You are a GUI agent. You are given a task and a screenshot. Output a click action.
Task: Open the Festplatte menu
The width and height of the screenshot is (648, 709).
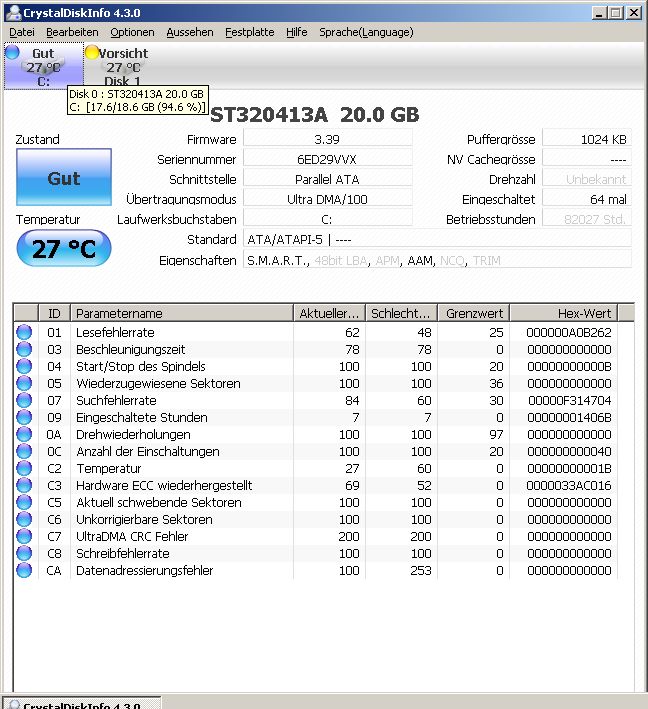249,32
